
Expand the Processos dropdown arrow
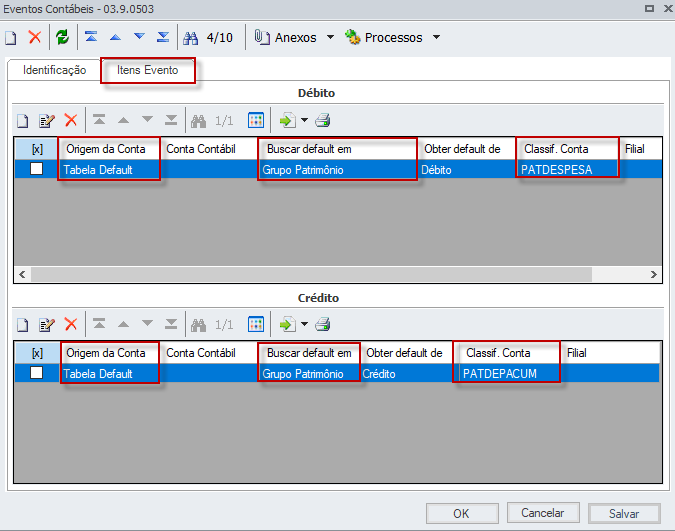(x=436, y=37)
